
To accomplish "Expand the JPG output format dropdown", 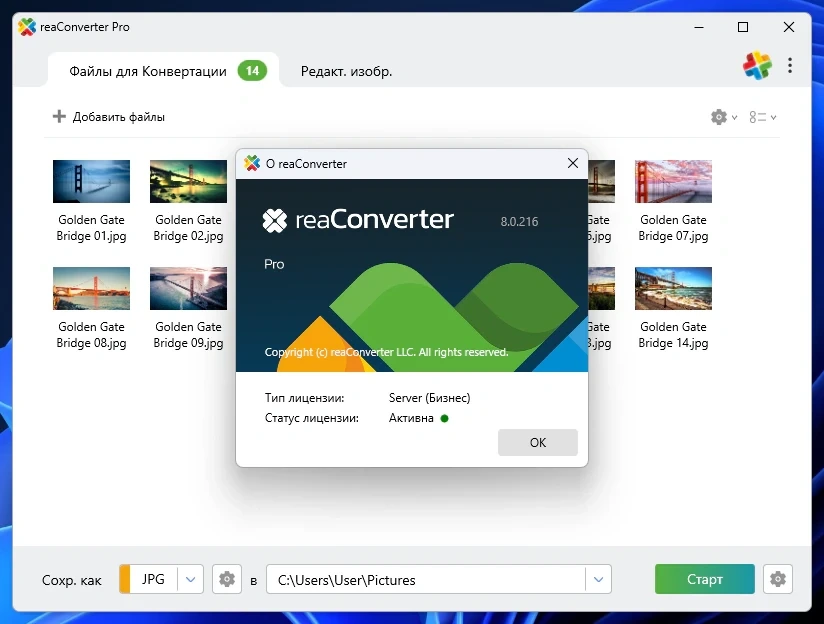I will 190,579.
